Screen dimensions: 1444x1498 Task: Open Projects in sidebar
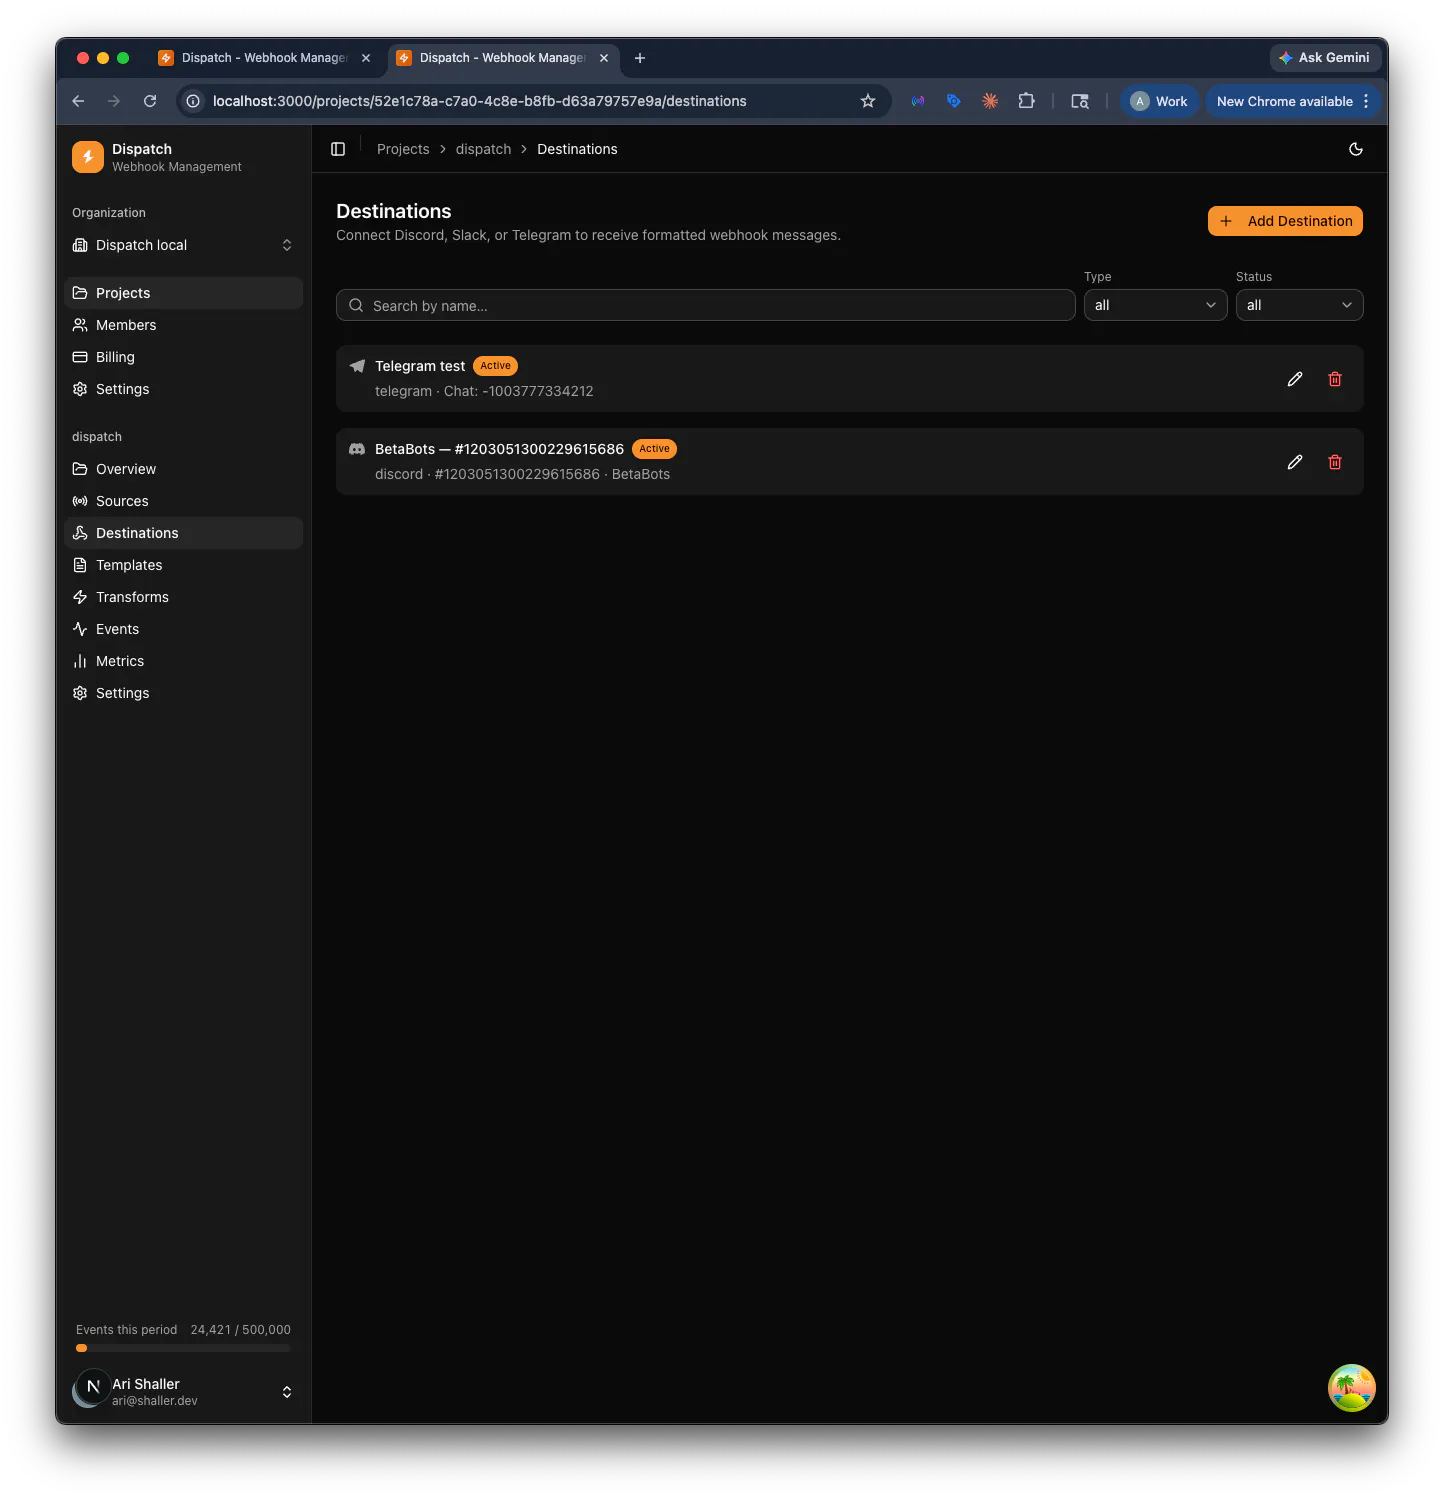pyautogui.click(x=183, y=293)
